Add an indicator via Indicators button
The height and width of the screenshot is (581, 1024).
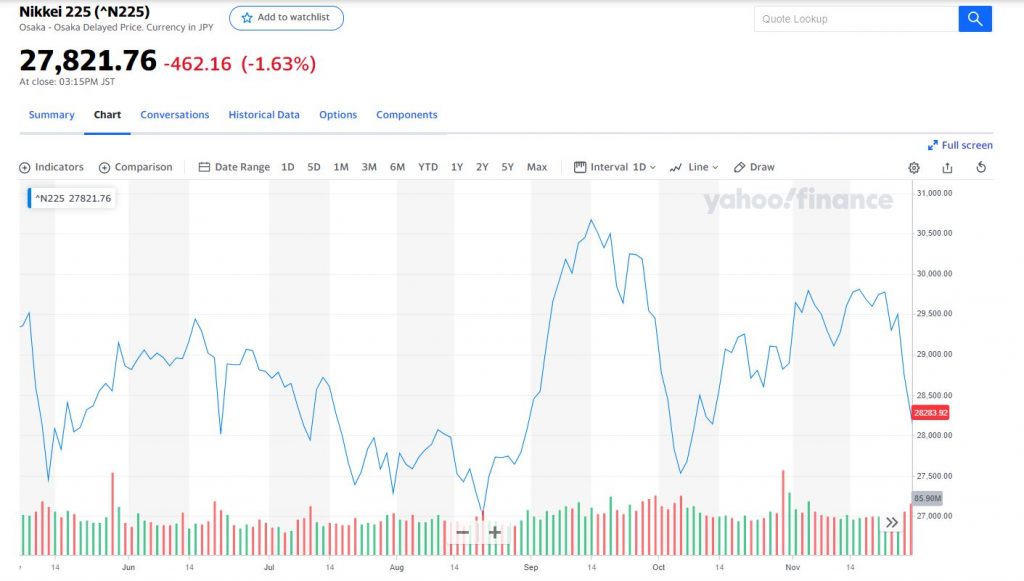click(52, 167)
